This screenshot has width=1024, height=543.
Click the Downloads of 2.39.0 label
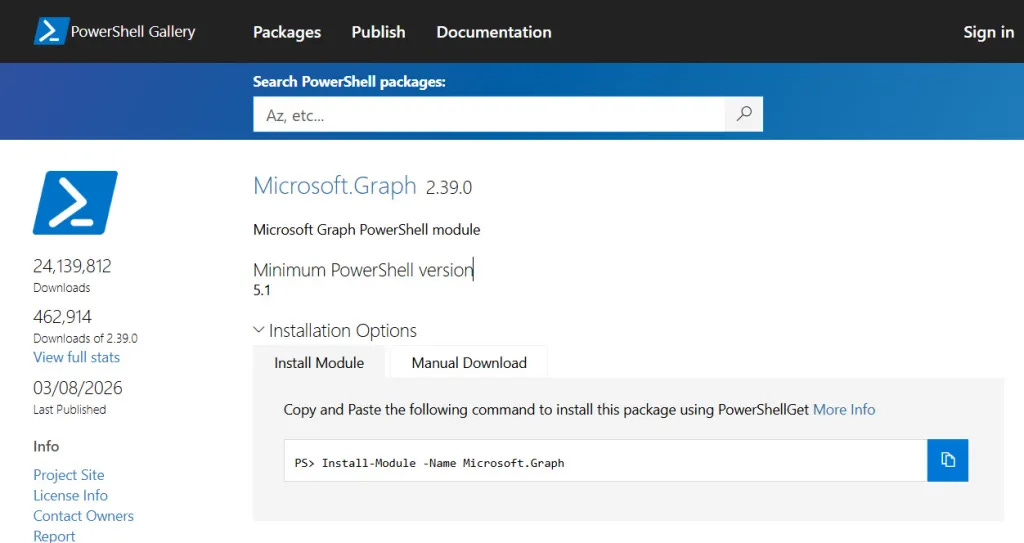pyautogui.click(x=86, y=338)
